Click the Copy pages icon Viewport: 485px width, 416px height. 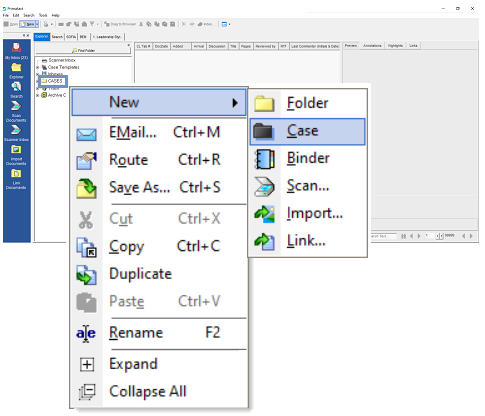(86, 247)
